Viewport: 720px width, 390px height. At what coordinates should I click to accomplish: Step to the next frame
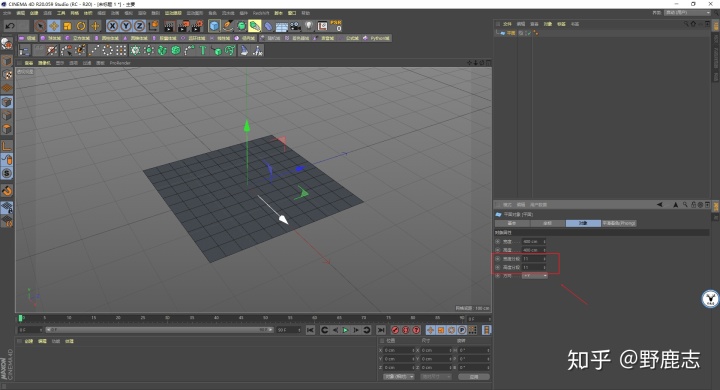(356, 330)
